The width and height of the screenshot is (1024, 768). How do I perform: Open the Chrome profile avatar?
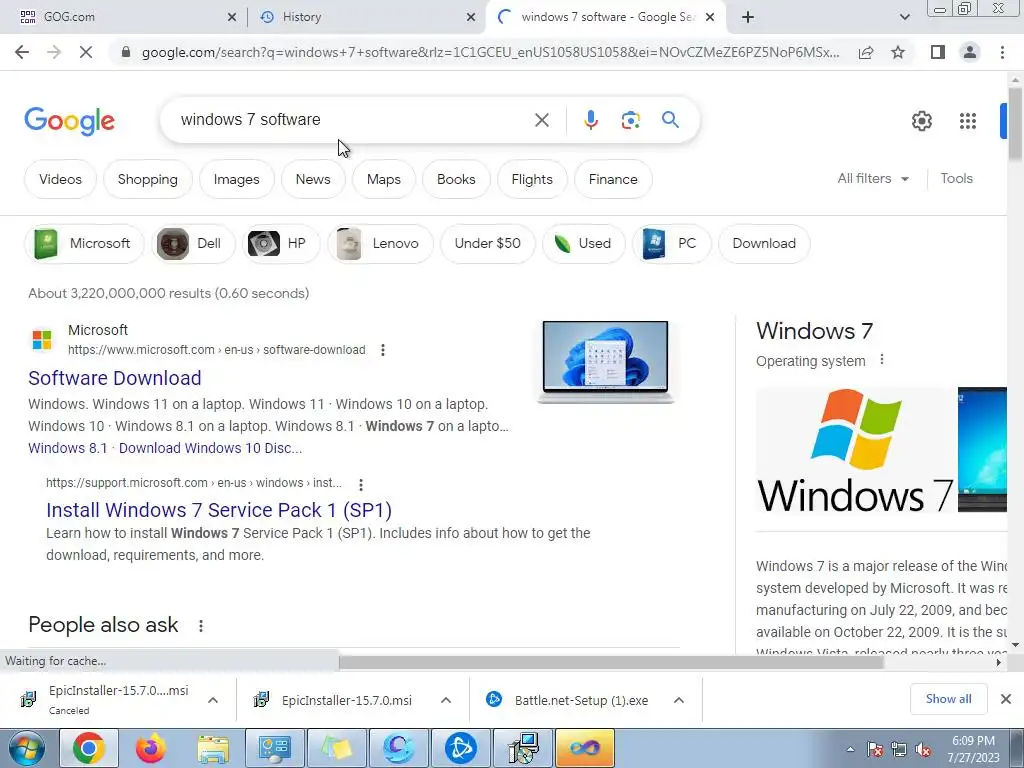coord(970,52)
